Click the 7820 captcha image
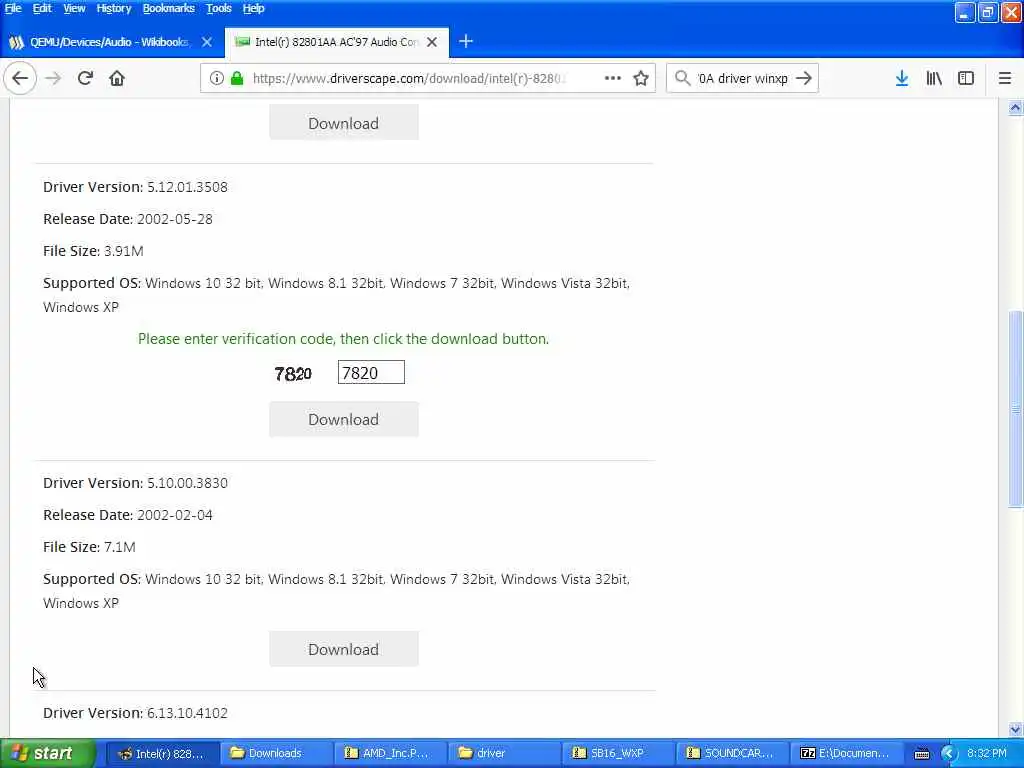The width and height of the screenshot is (1024, 768). coord(293,374)
